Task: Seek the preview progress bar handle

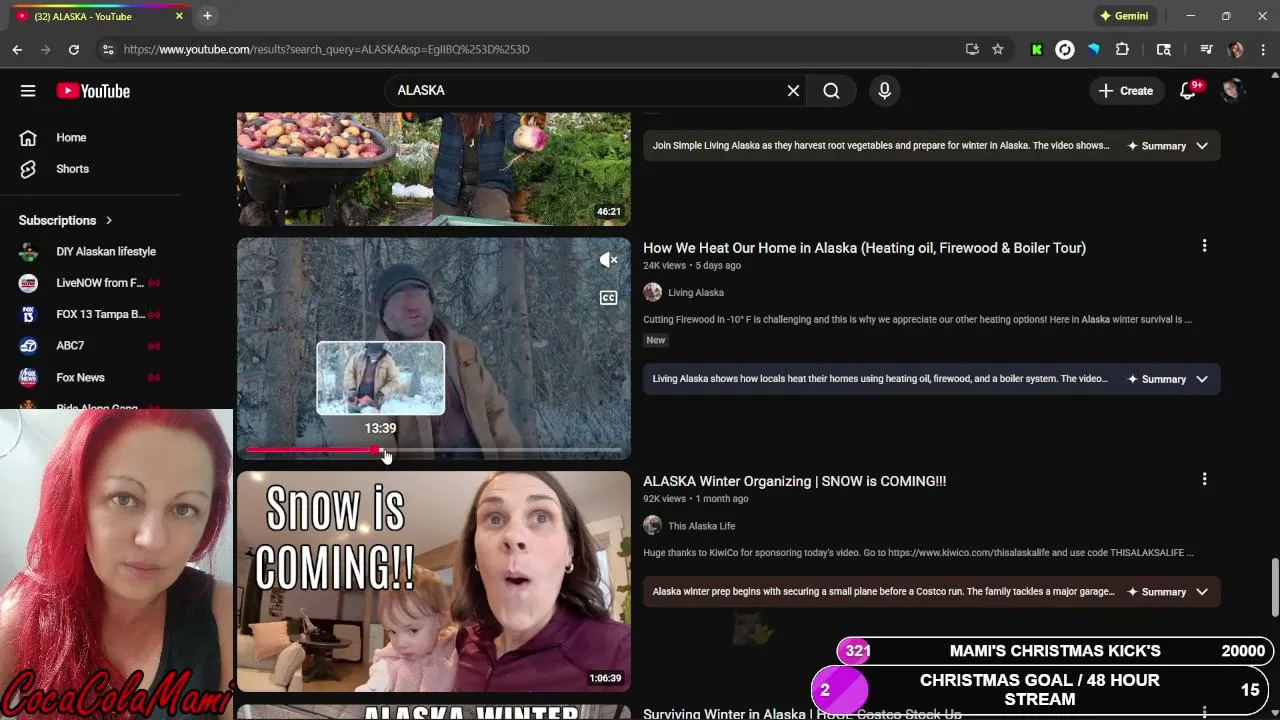Action: (x=378, y=451)
